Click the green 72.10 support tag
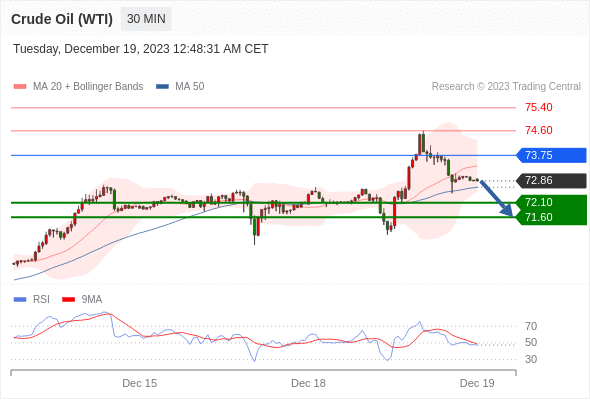590x400 pixels. (552, 202)
